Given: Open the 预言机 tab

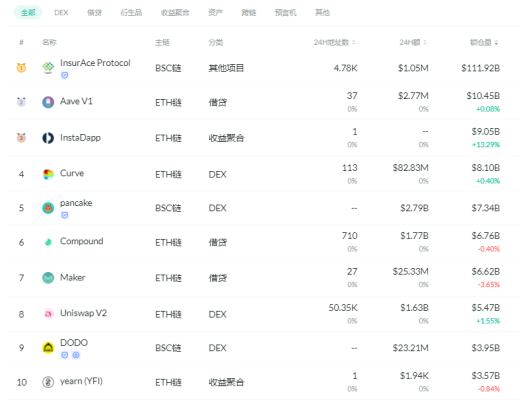Looking at the screenshot, I should pyautogui.click(x=285, y=12).
